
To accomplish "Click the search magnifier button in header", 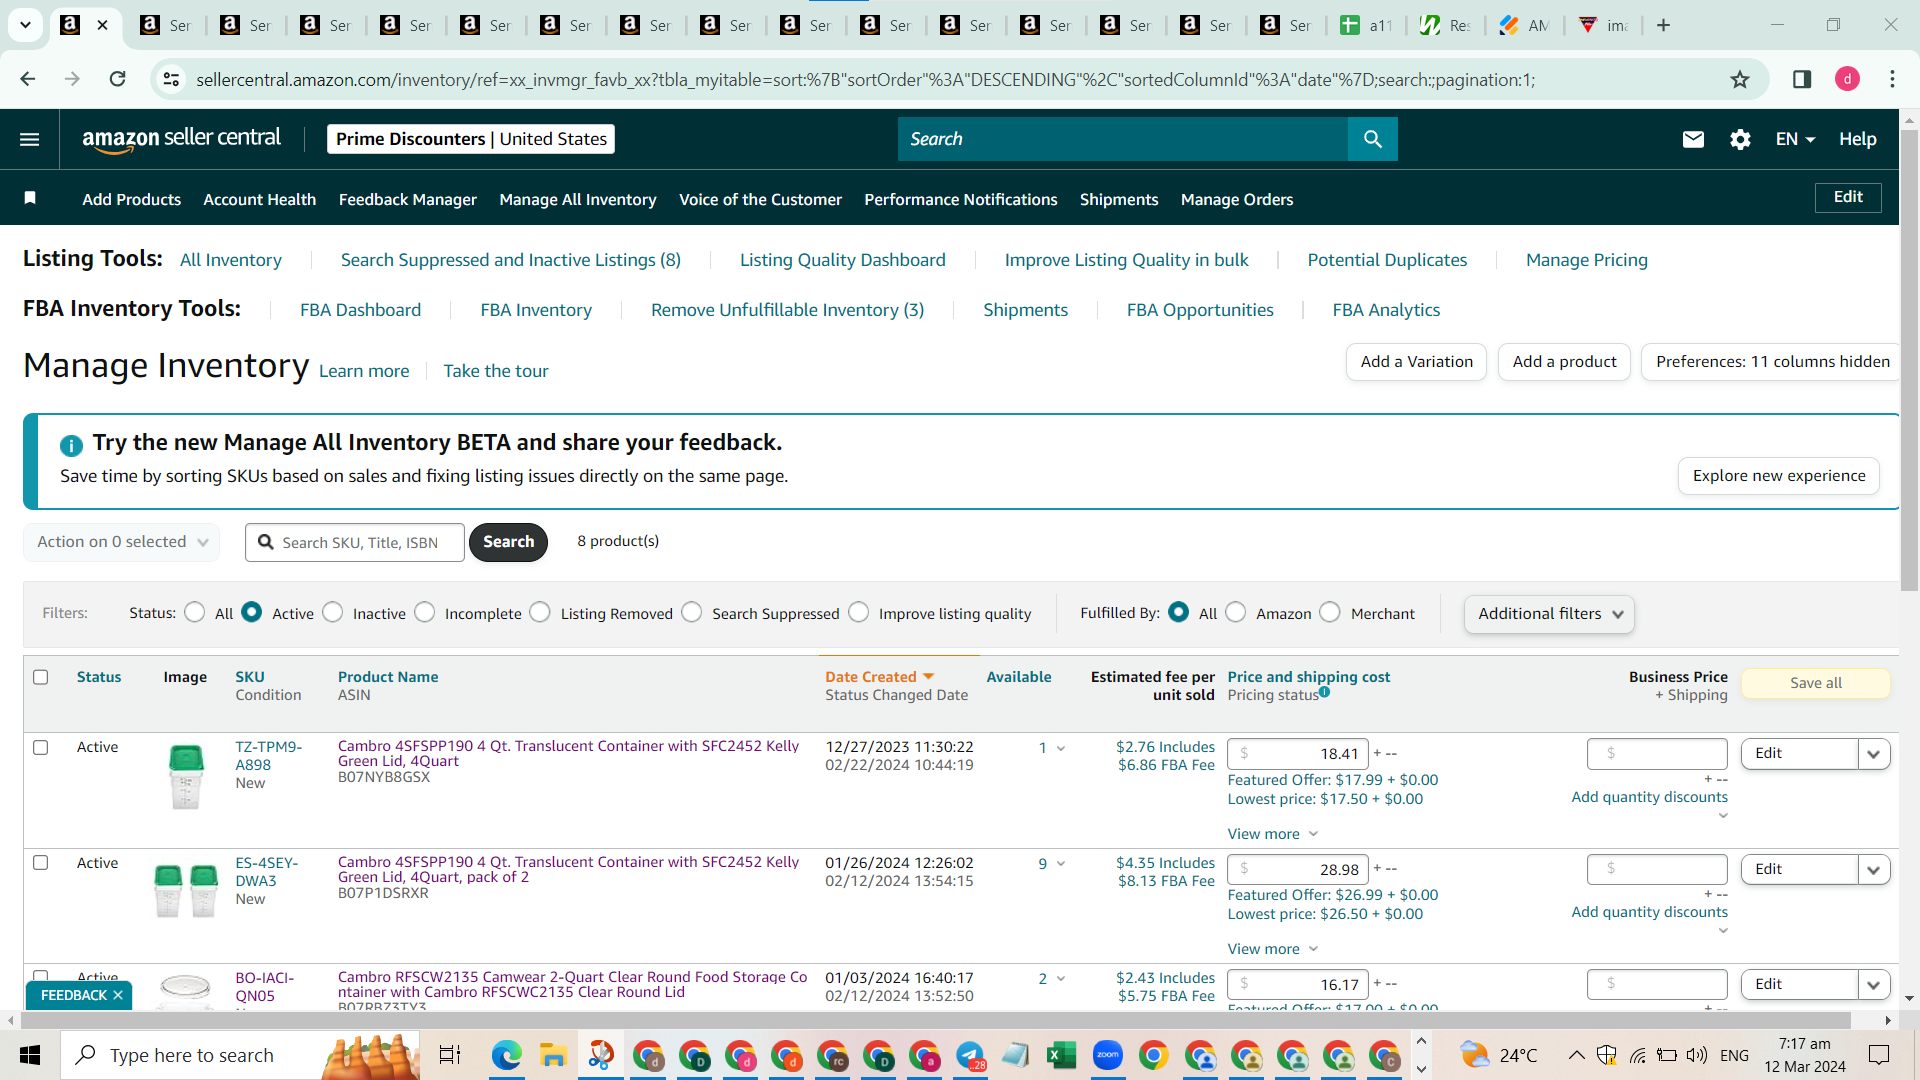I will pyautogui.click(x=1372, y=139).
